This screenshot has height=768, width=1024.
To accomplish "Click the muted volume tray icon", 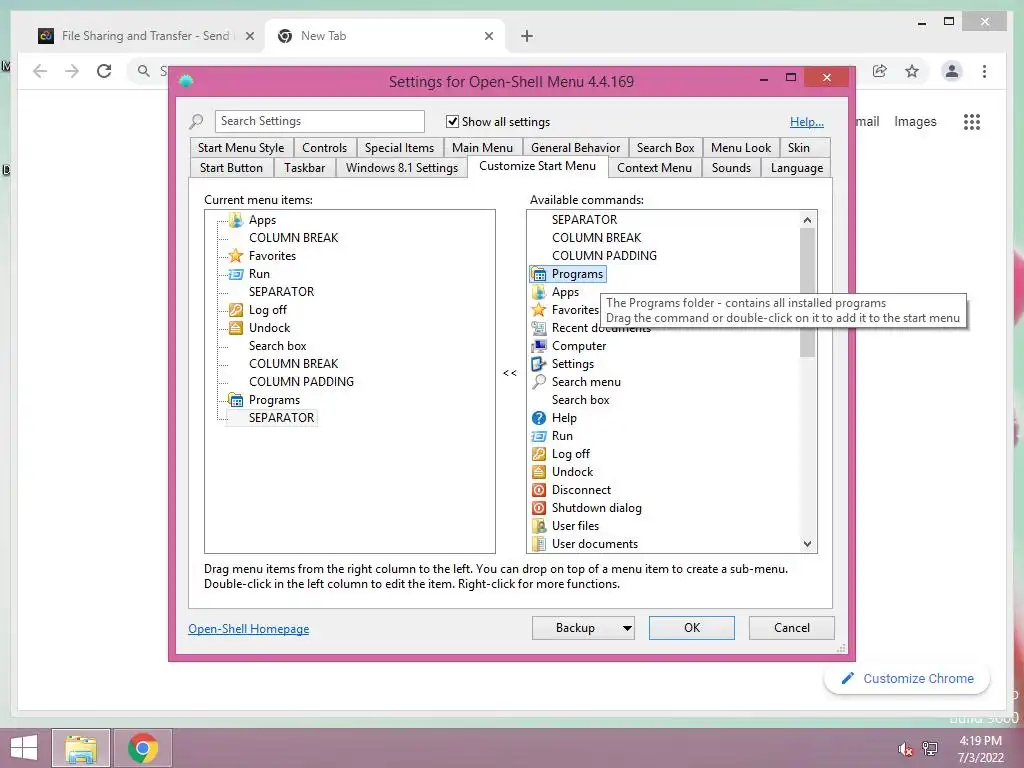I will (904, 749).
